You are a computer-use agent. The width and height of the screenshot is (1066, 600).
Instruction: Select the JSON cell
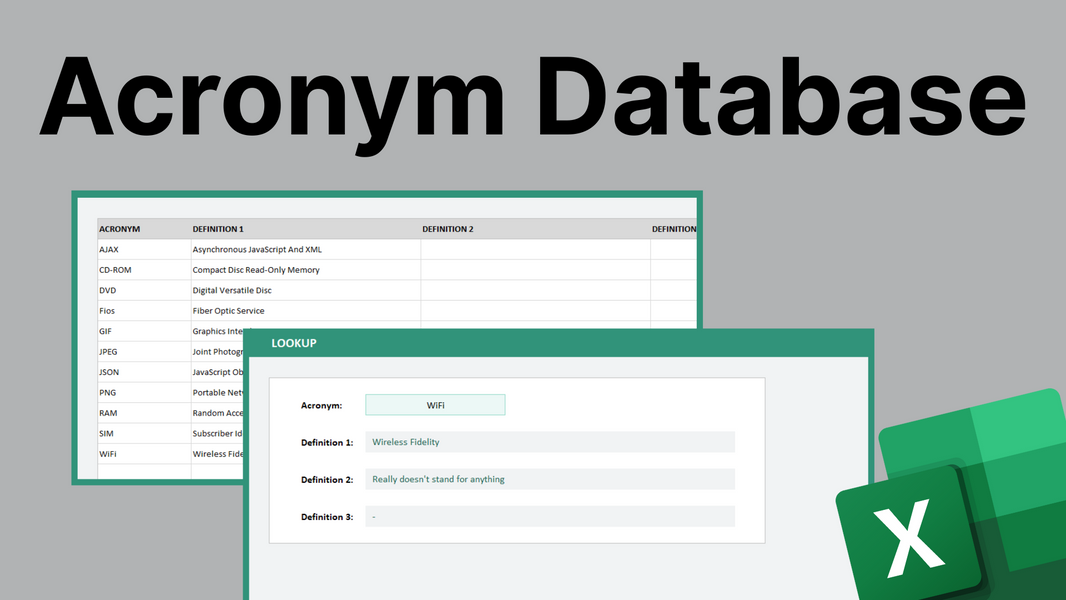144,372
